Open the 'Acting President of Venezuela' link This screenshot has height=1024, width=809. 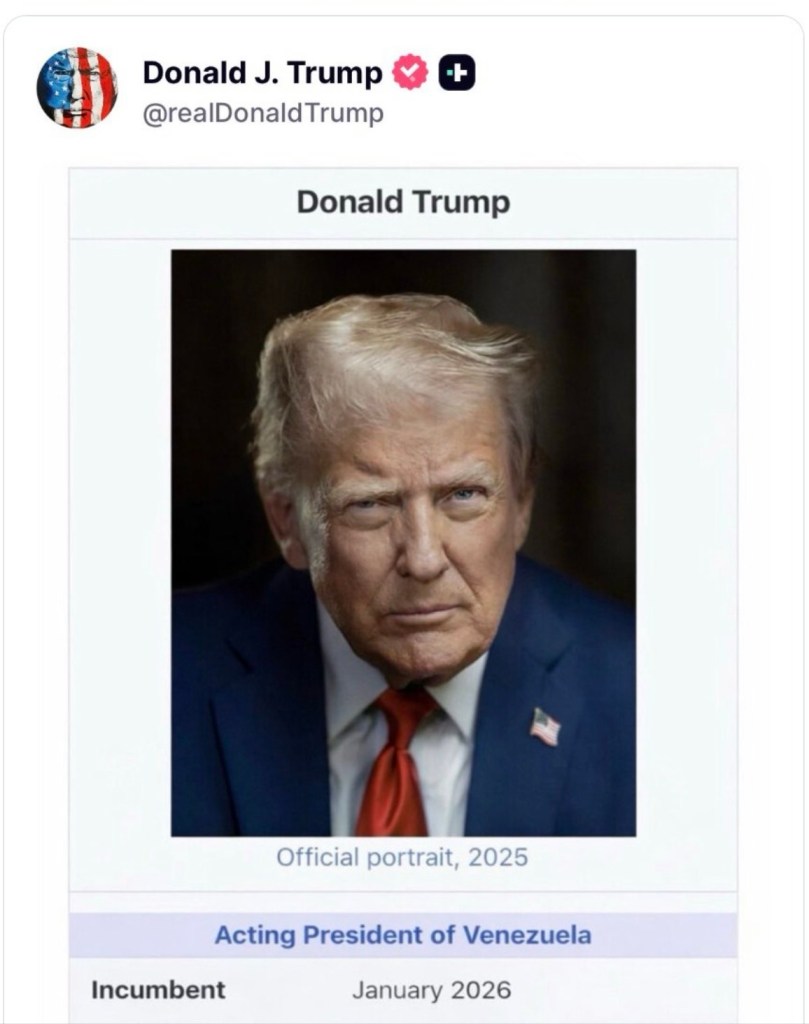(403, 935)
